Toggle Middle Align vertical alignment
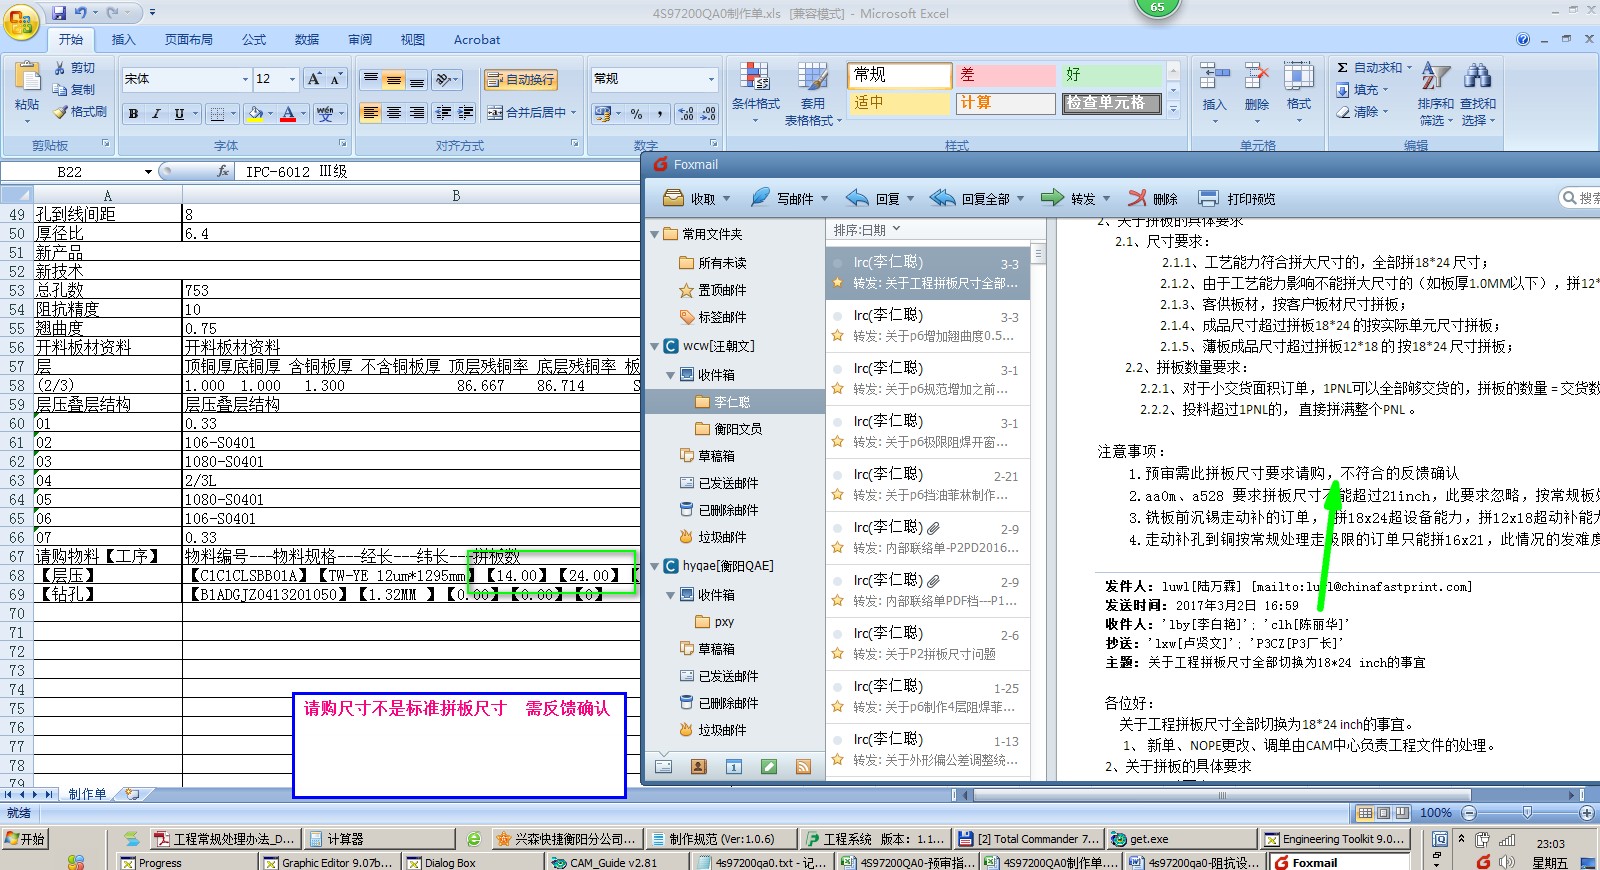The width and height of the screenshot is (1600, 870). [394, 79]
